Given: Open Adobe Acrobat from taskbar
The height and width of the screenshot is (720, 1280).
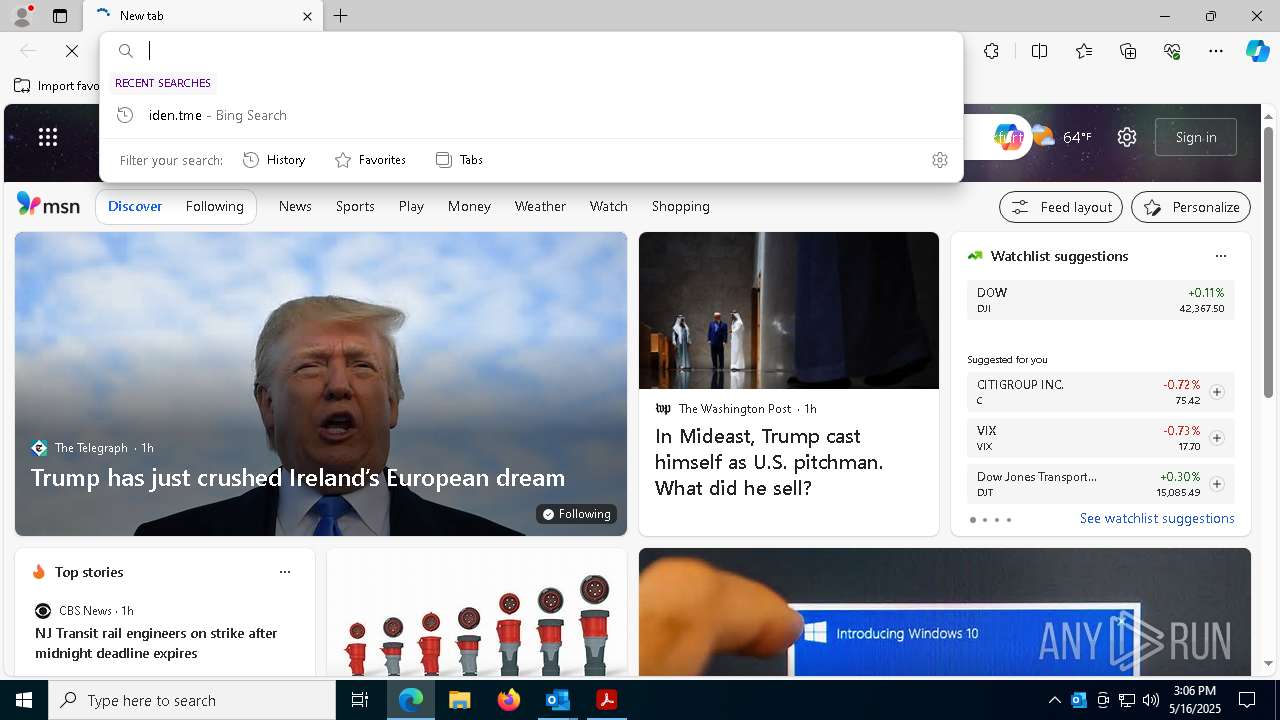Looking at the screenshot, I should pyautogui.click(x=606, y=700).
